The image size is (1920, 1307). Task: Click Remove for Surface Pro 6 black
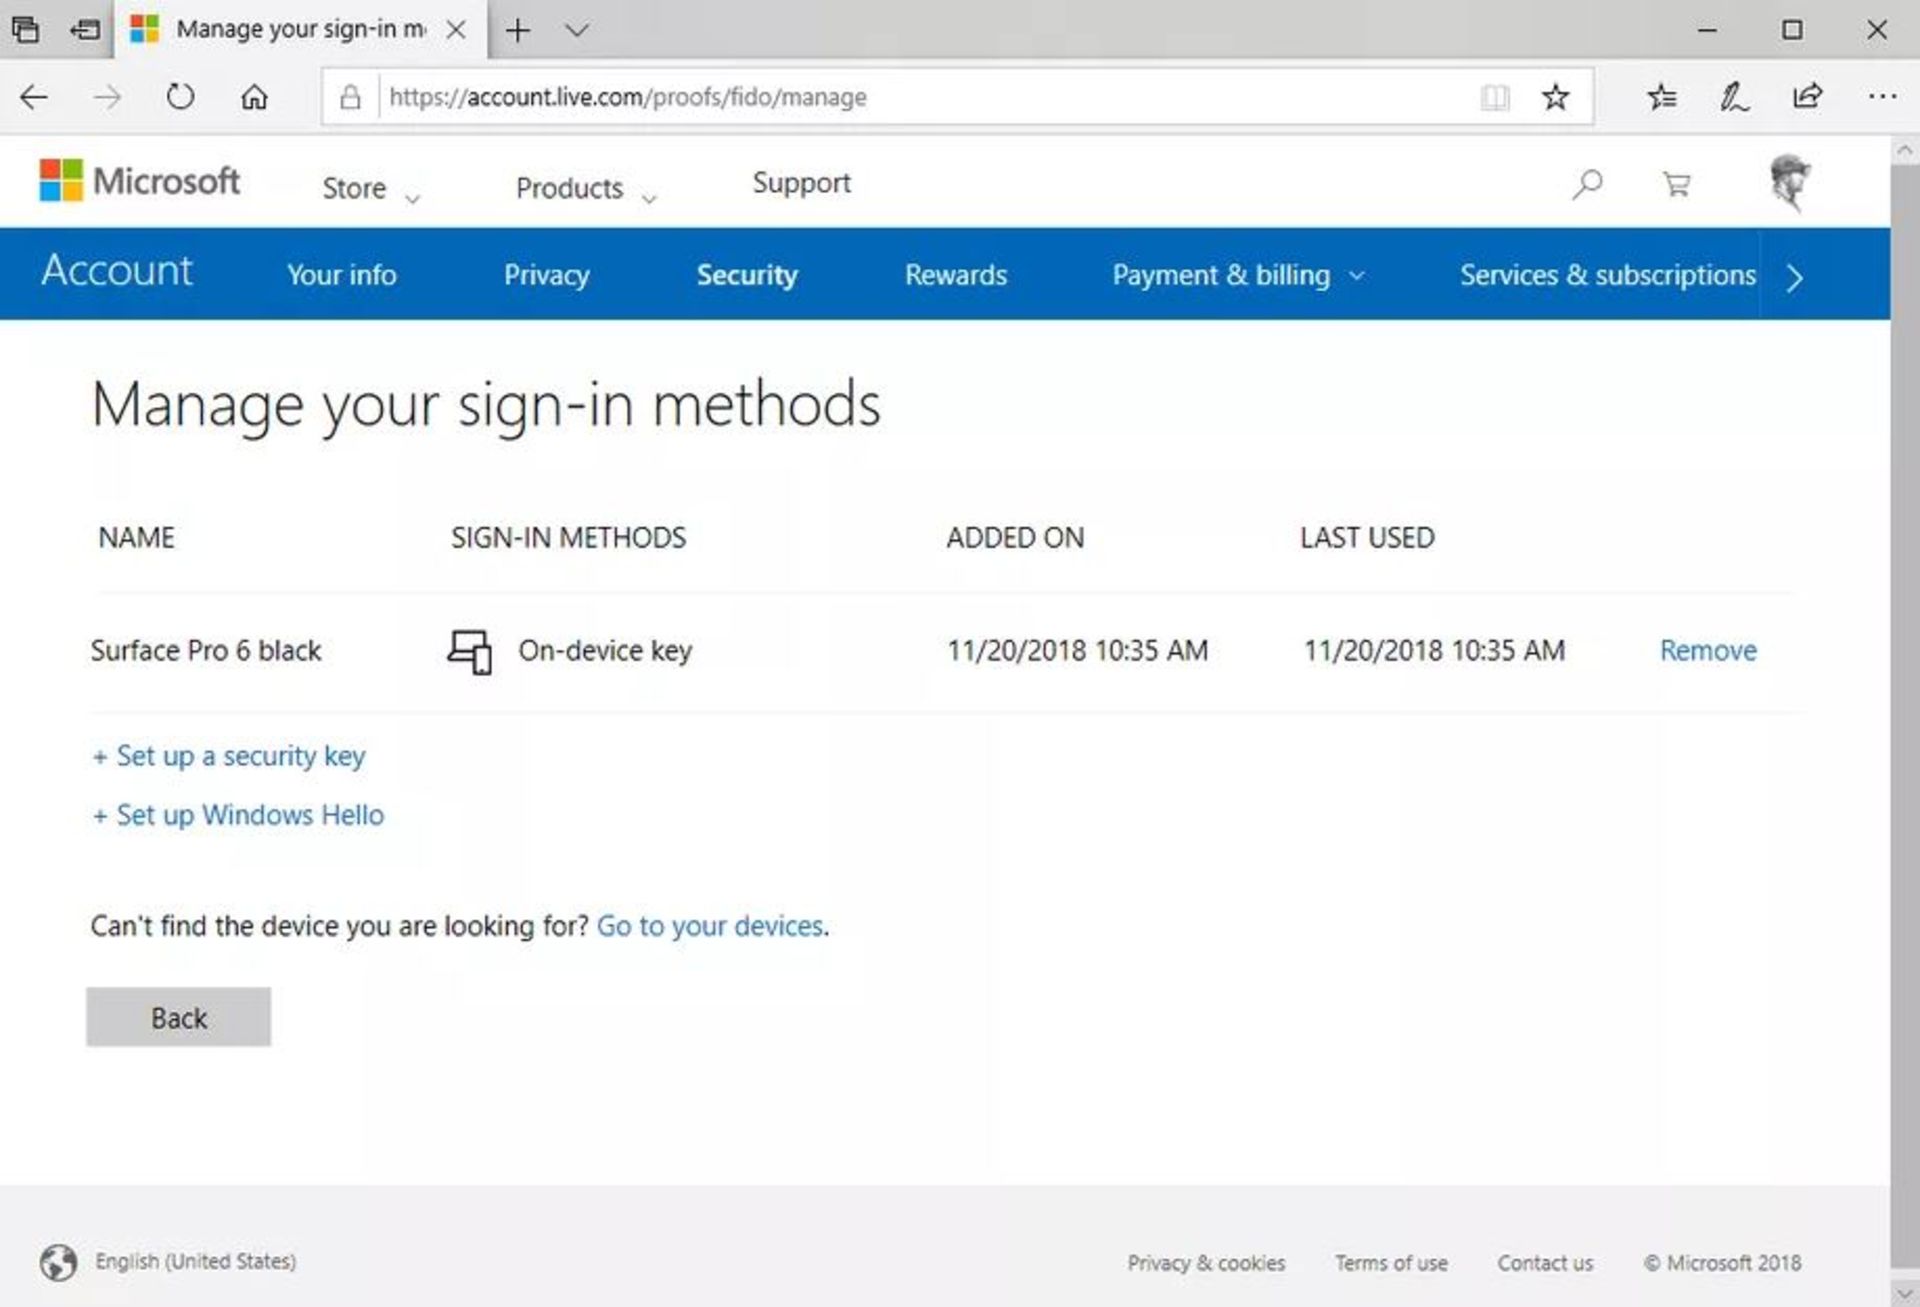click(x=1707, y=649)
